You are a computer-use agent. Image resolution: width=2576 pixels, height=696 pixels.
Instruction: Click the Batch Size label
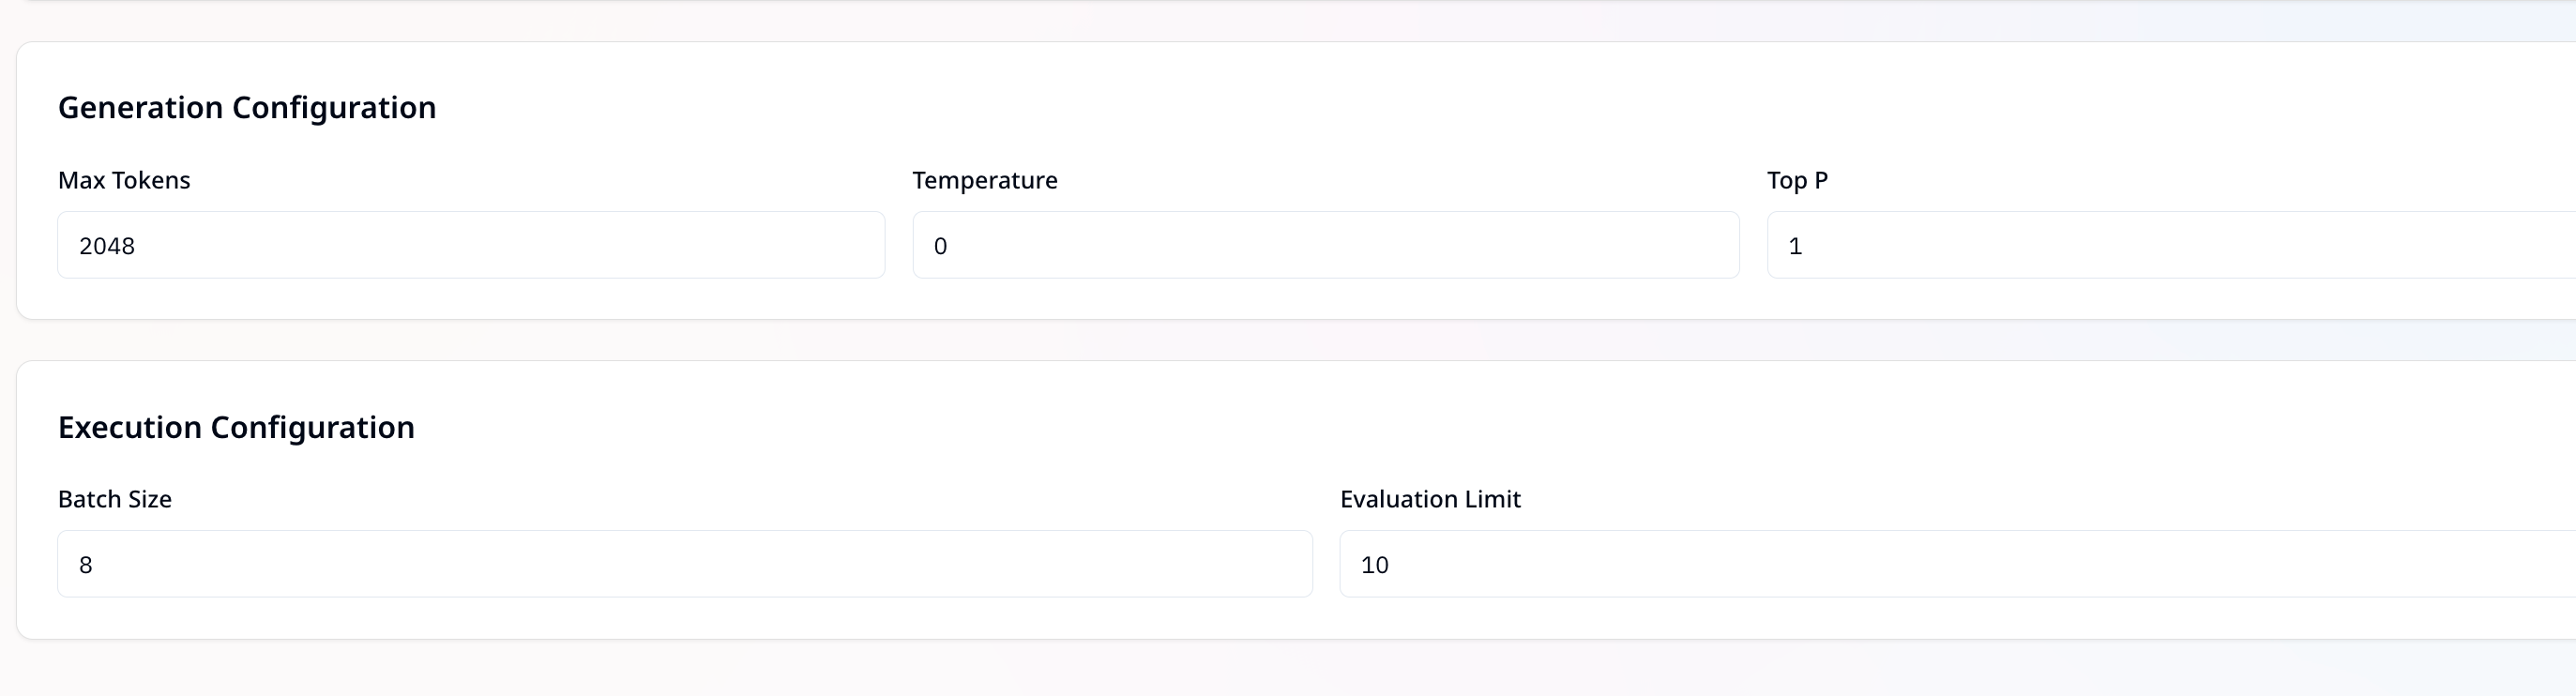click(x=115, y=499)
